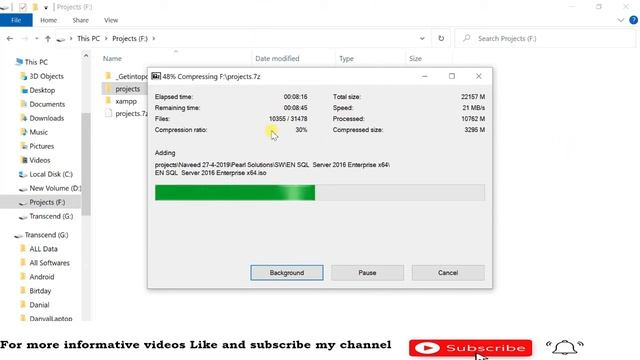The image size is (640, 360).
Task: Click the notification bell icon
Action: click(565, 347)
